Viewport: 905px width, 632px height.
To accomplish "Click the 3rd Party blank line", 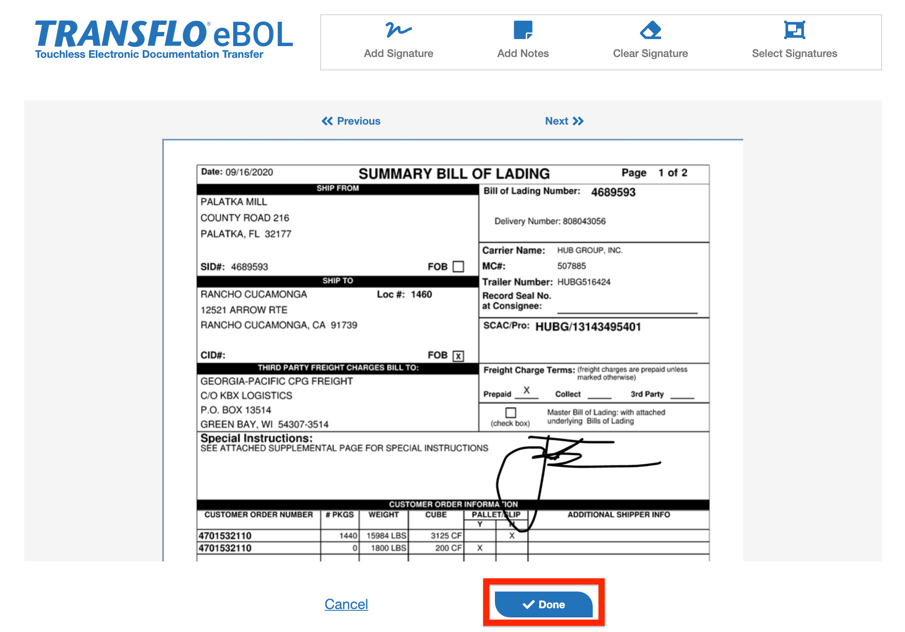I will point(682,394).
